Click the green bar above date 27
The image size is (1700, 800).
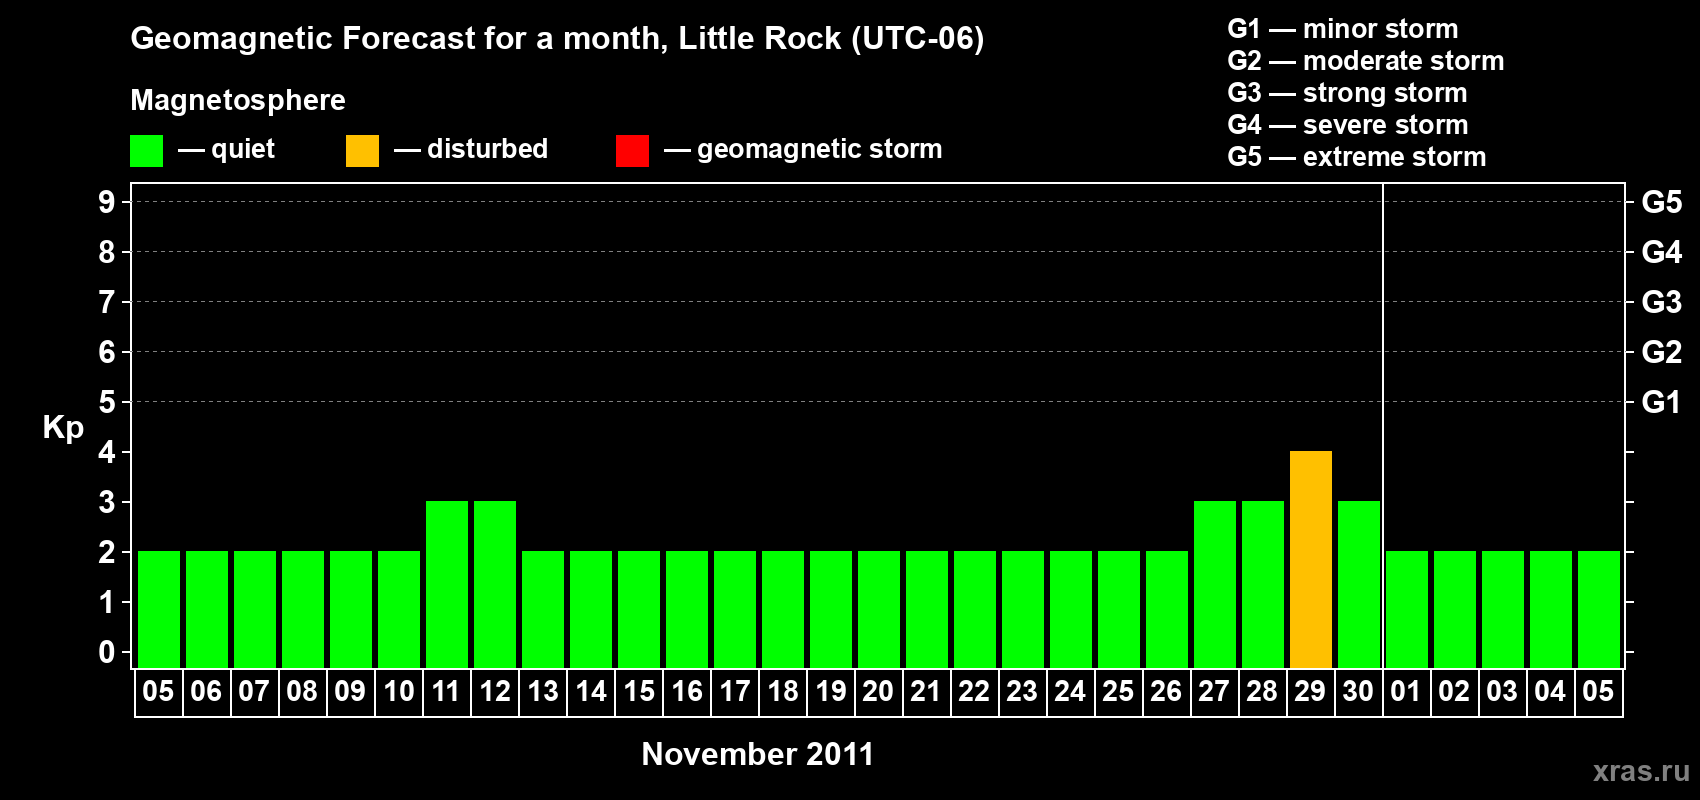click(x=1215, y=585)
